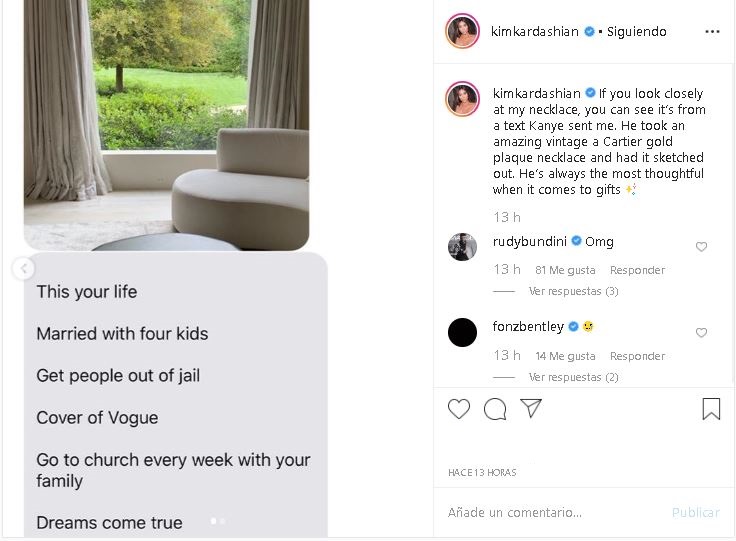Image resolution: width=736 pixels, height=541 pixels.
Task: Like fonzbentley's comment
Action: [x=701, y=333]
